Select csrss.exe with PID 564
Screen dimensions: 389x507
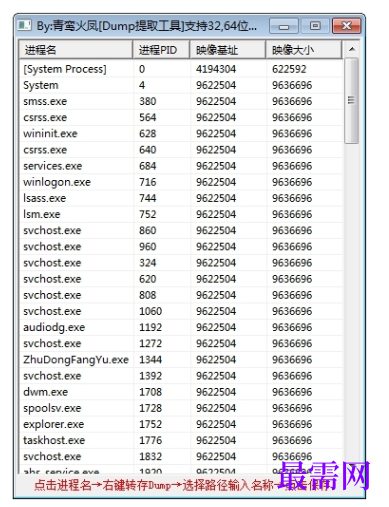click(181, 117)
